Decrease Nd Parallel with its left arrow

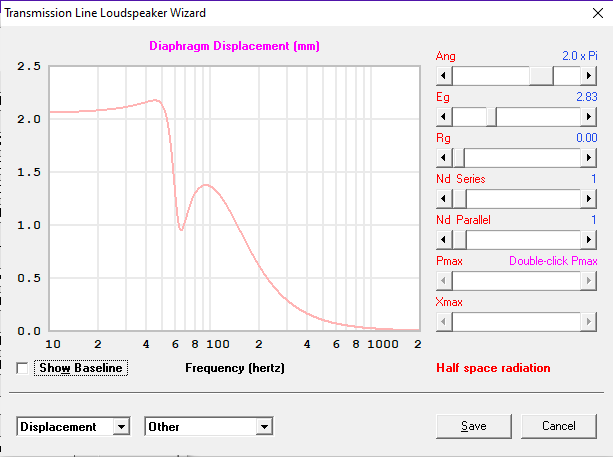pos(444,240)
